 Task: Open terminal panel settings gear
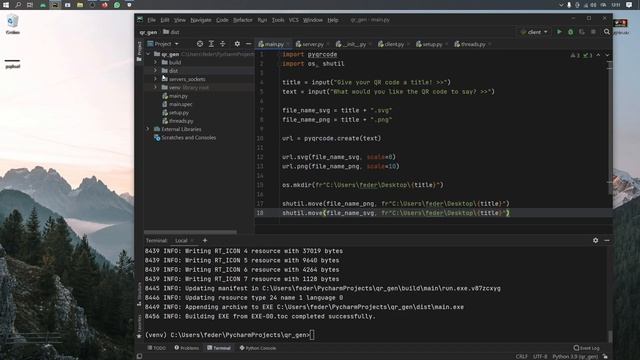coord(596,240)
